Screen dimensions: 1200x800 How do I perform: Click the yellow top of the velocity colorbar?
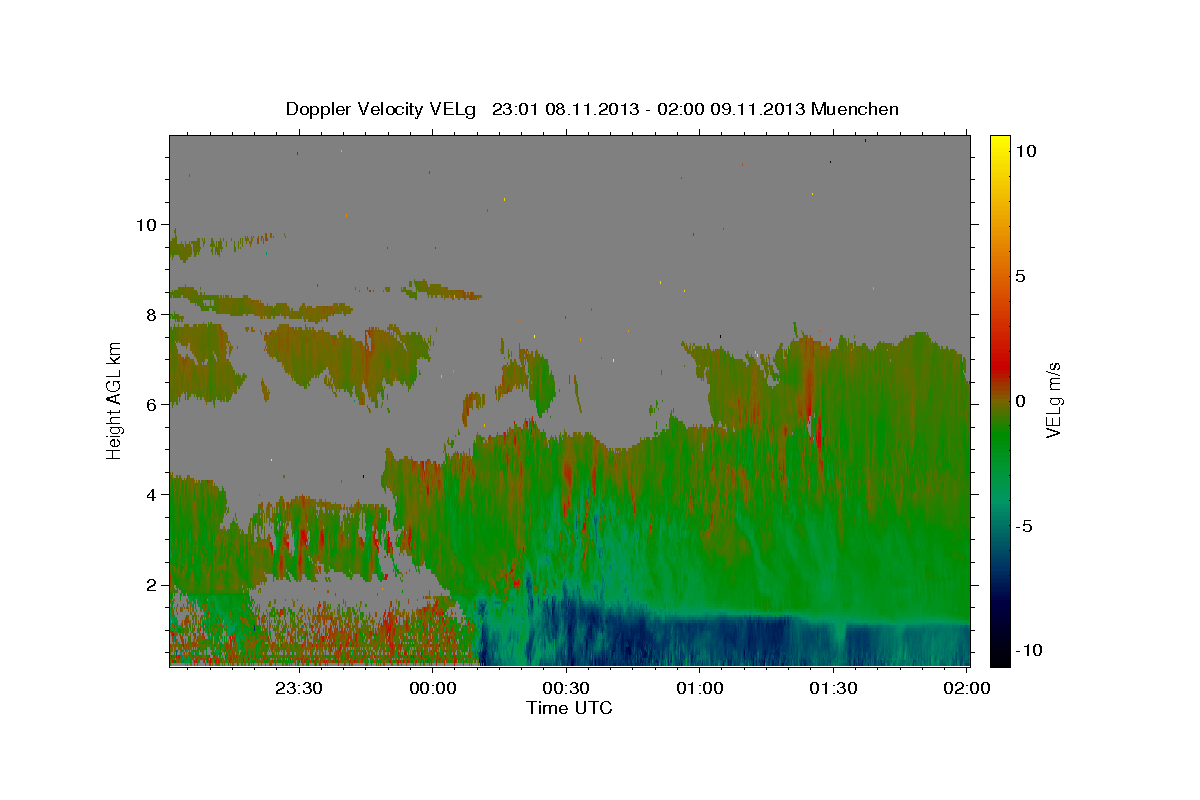pos(999,145)
